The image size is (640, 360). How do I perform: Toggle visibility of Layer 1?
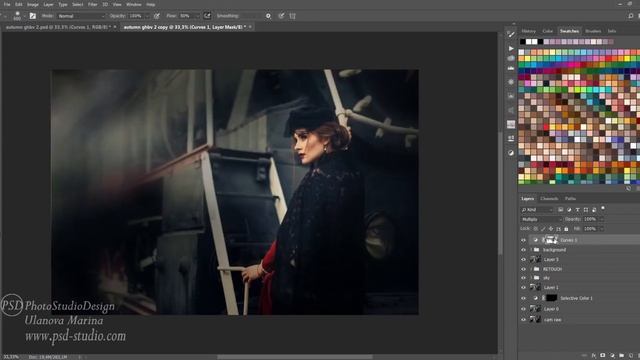(523, 287)
